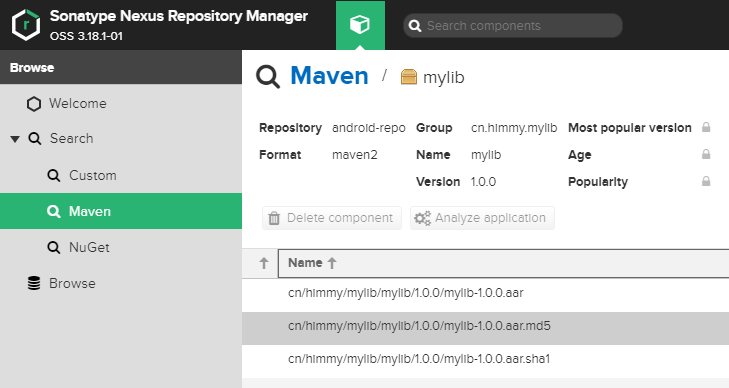
Task: Click Sonatype Nexus Repository Manager title
Action: [179, 16]
